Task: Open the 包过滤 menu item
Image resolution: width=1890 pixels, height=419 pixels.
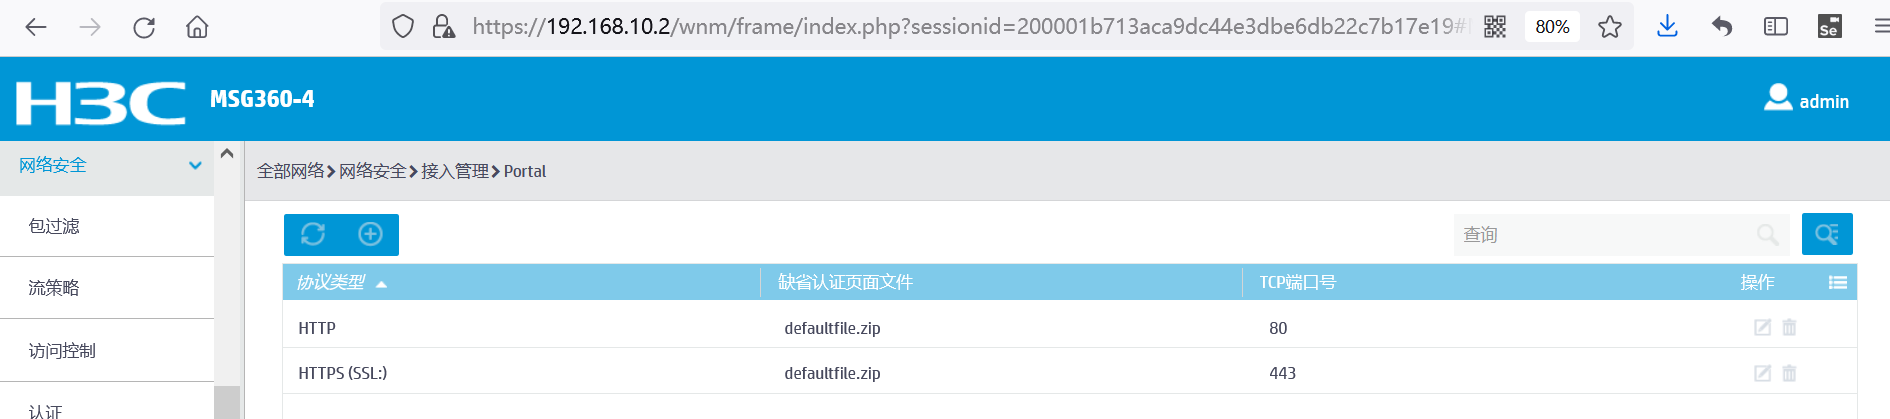Action: 54,227
